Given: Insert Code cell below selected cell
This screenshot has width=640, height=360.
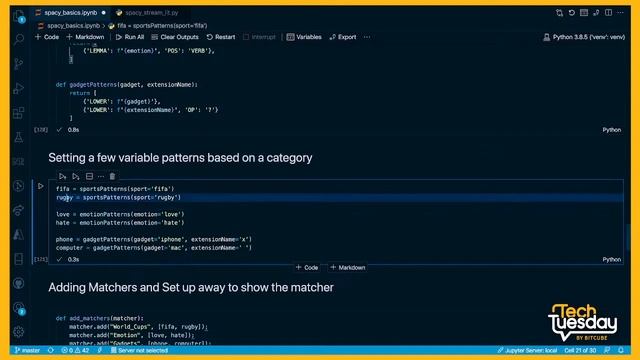Looking at the screenshot, I should click(x=307, y=268).
